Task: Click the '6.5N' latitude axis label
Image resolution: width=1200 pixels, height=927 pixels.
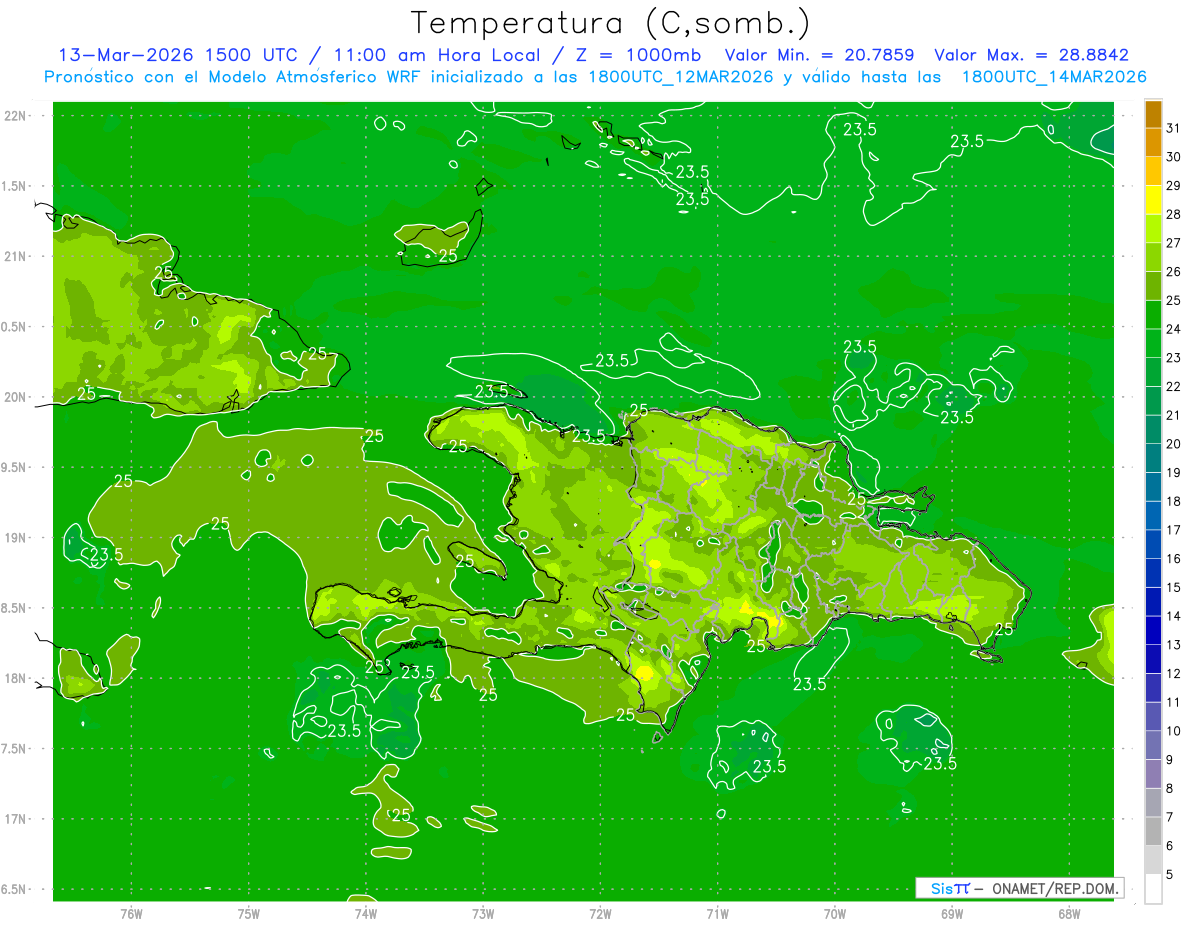Action: tap(14, 889)
